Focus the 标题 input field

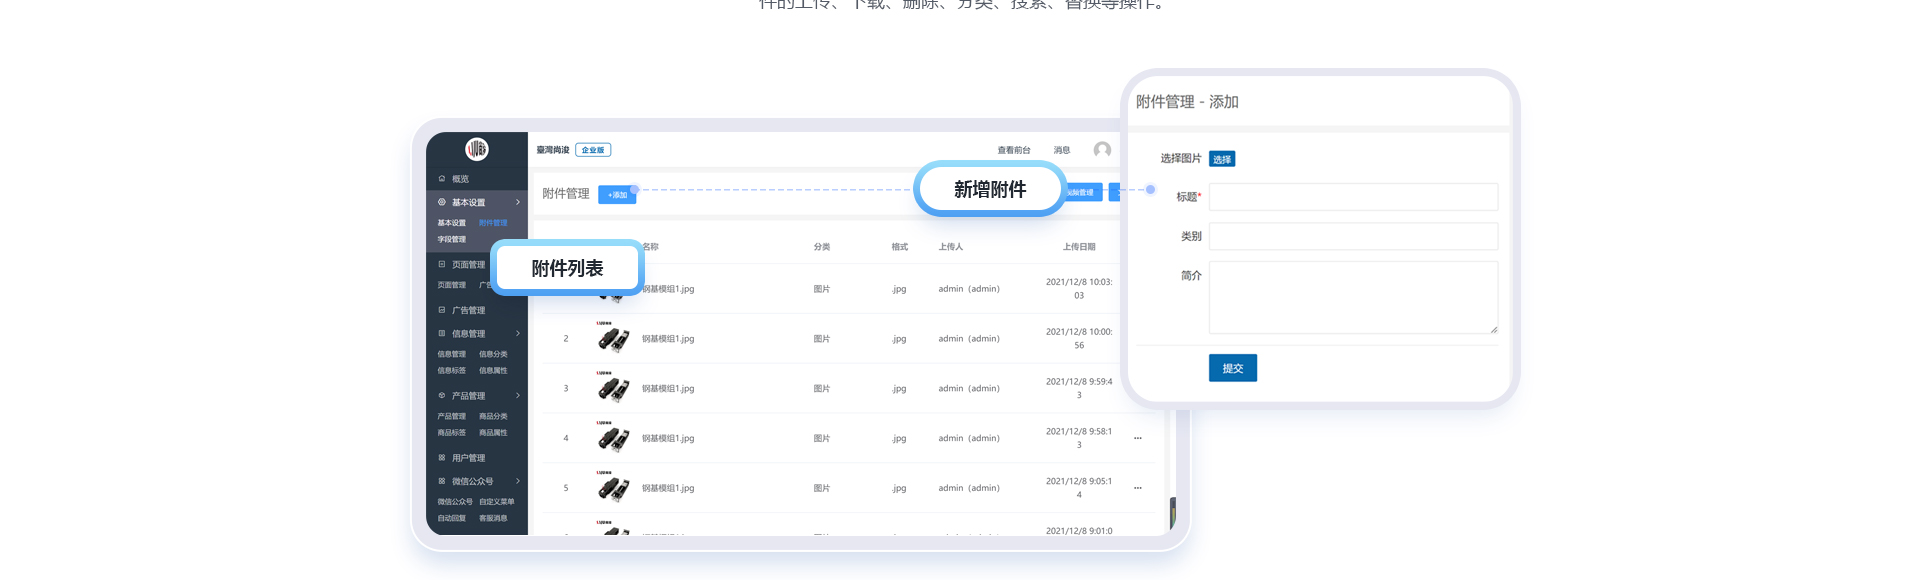coord(1353,197)
